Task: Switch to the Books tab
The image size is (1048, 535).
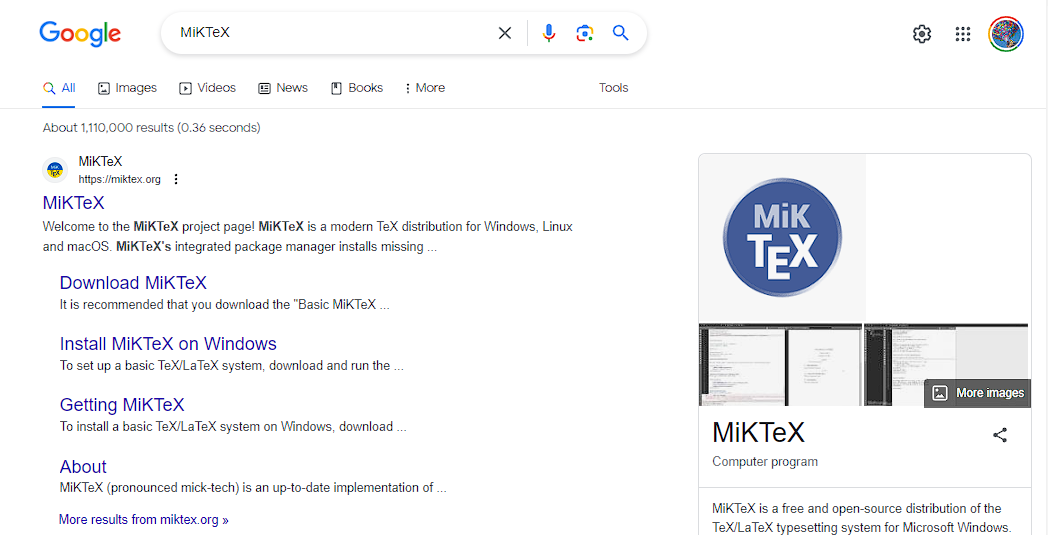Action: [x=357, y=88]
